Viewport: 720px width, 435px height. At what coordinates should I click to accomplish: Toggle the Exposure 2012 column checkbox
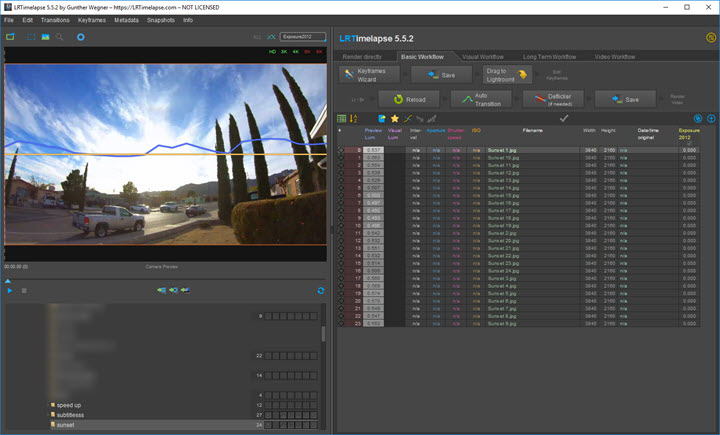click(x=689, y=142)
